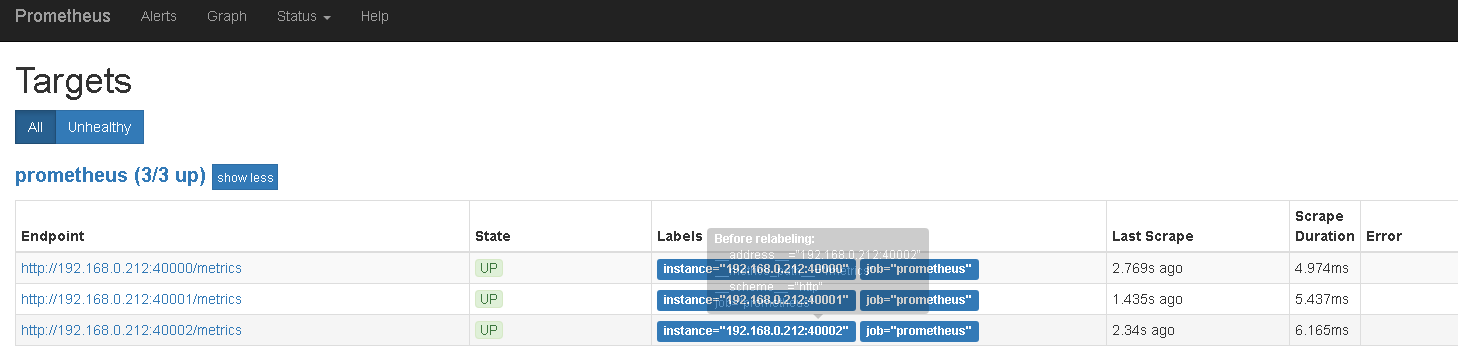Open http://192.168.0.212:40001/metrics endpoint
This screenshot has width=1458, height=363.
tap(131, 299)
